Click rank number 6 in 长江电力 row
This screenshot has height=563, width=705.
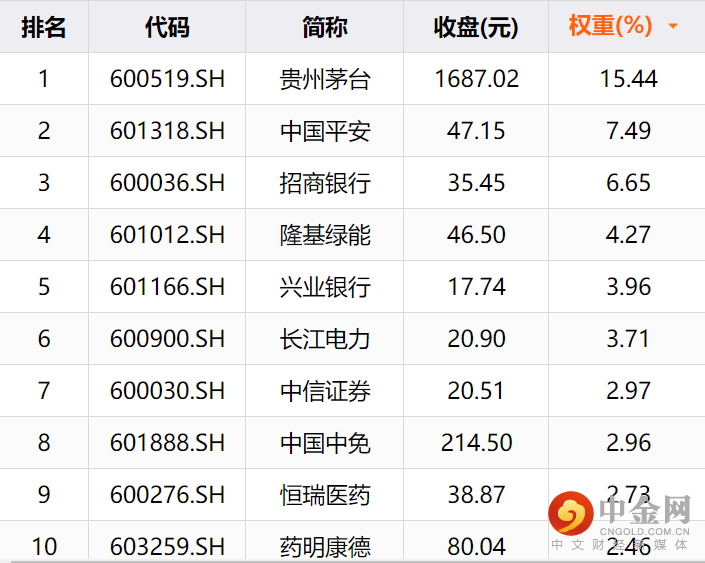point(44,339)
